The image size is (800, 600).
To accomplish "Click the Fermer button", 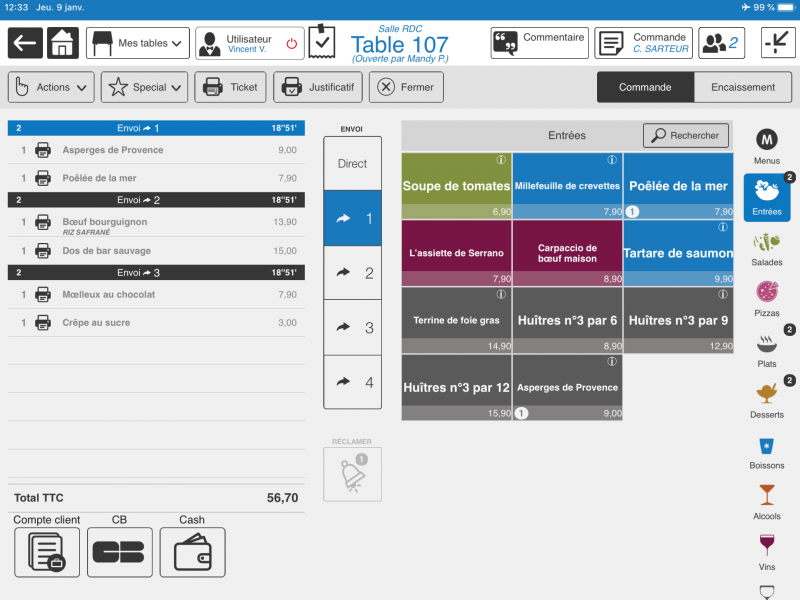I will point(406,87).
